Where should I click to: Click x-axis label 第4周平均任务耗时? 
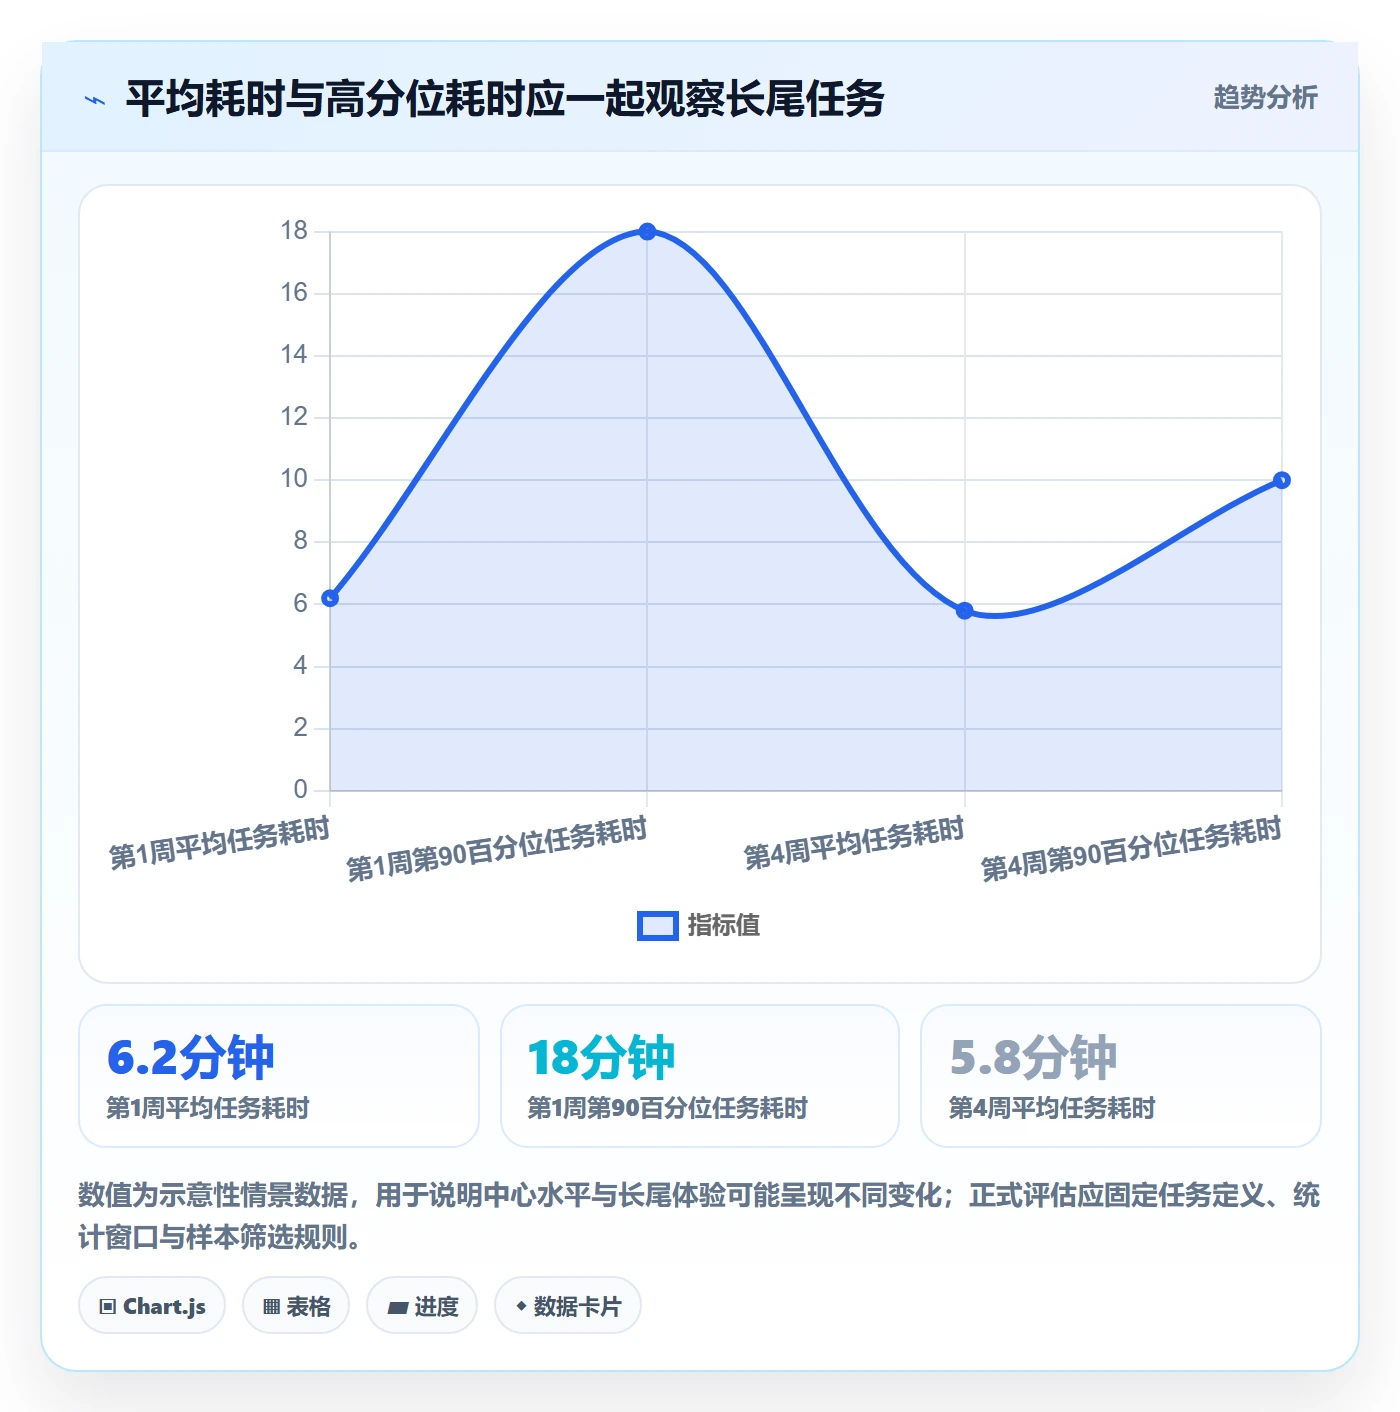[854, 842]
